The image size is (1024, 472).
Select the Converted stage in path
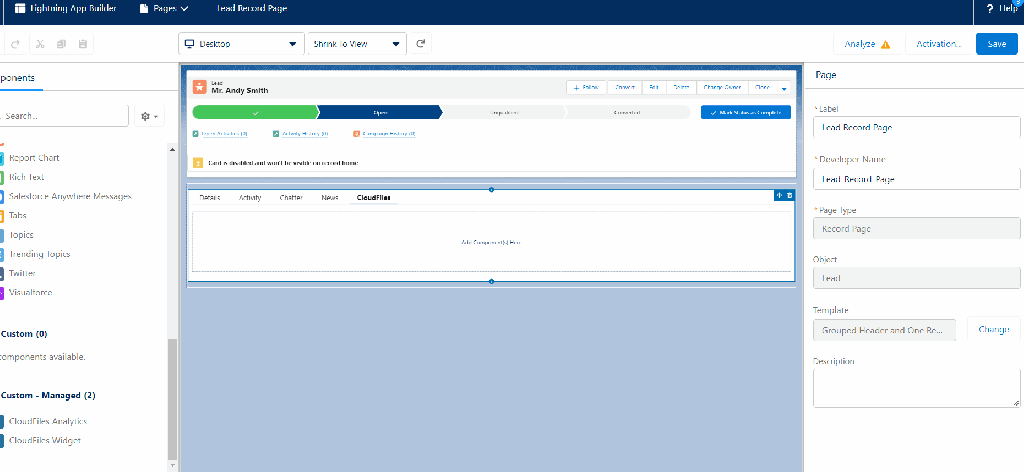[627, 112]
